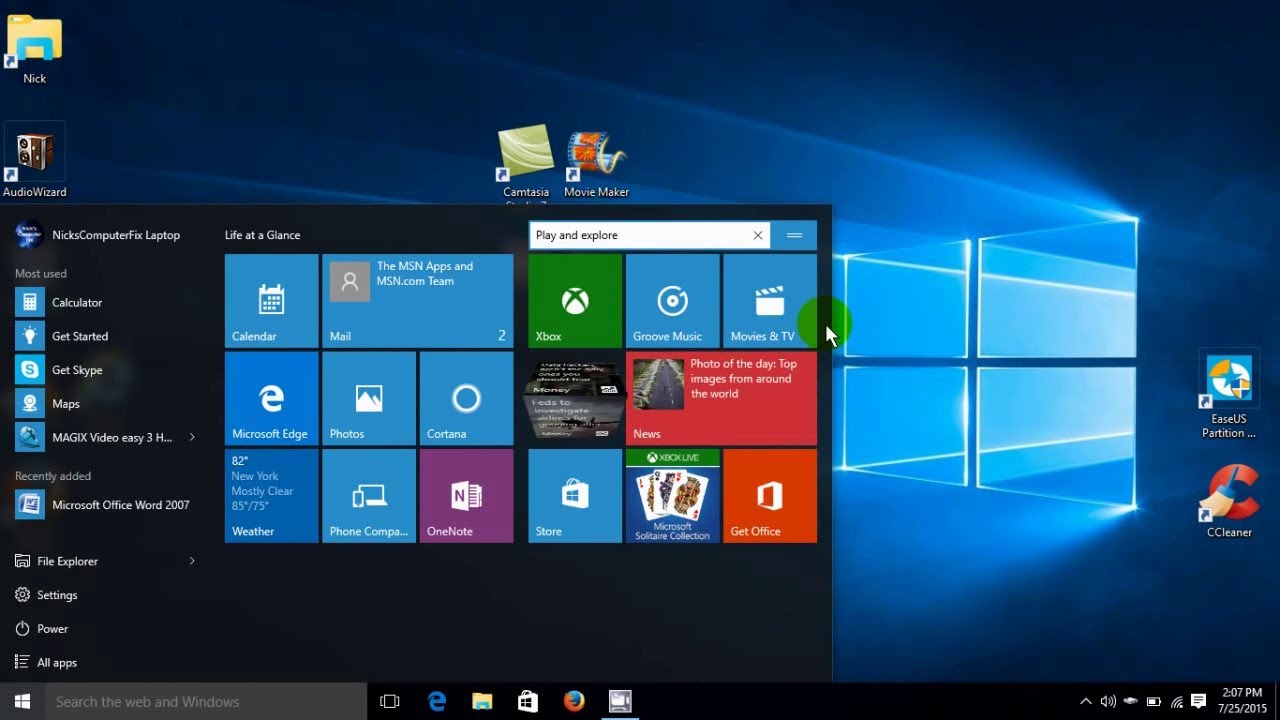Select the Movie Maker desktop shortcut

596,162
